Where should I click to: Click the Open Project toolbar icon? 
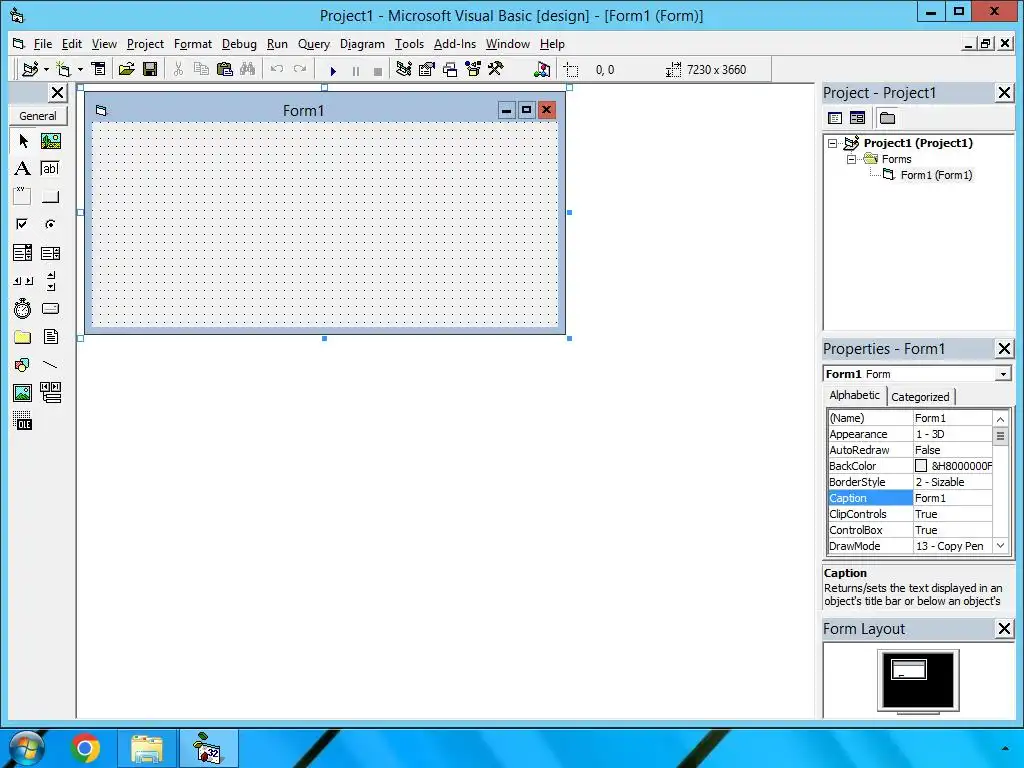tap(127, 69)
